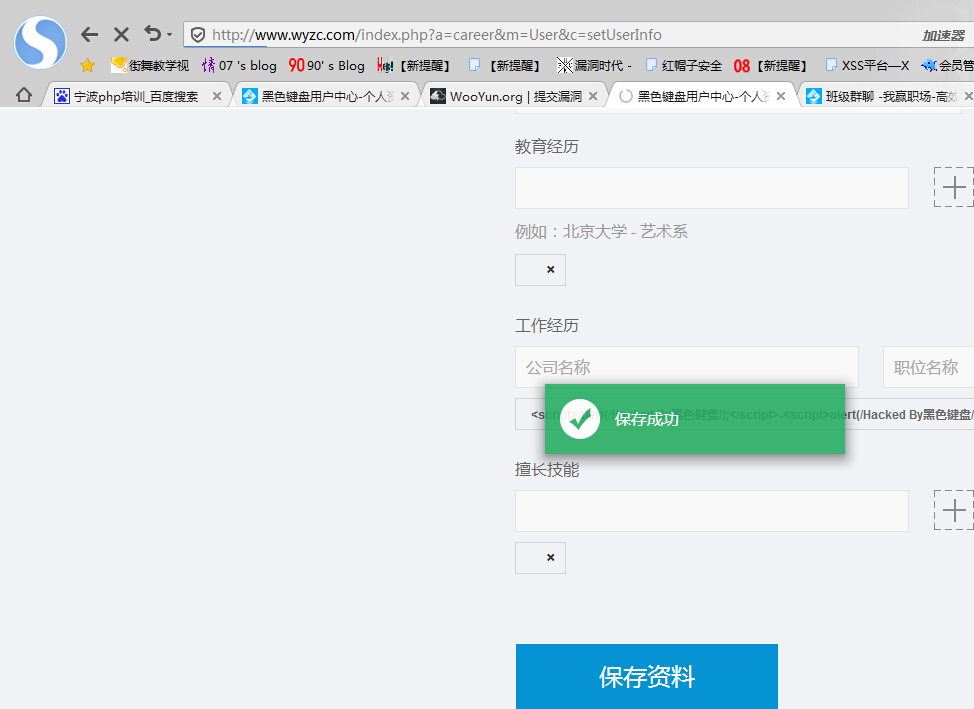Click the 例如：北京大学 - 艺术系 hint text
The height and width of the screenshot is (709, 974).
601,232
